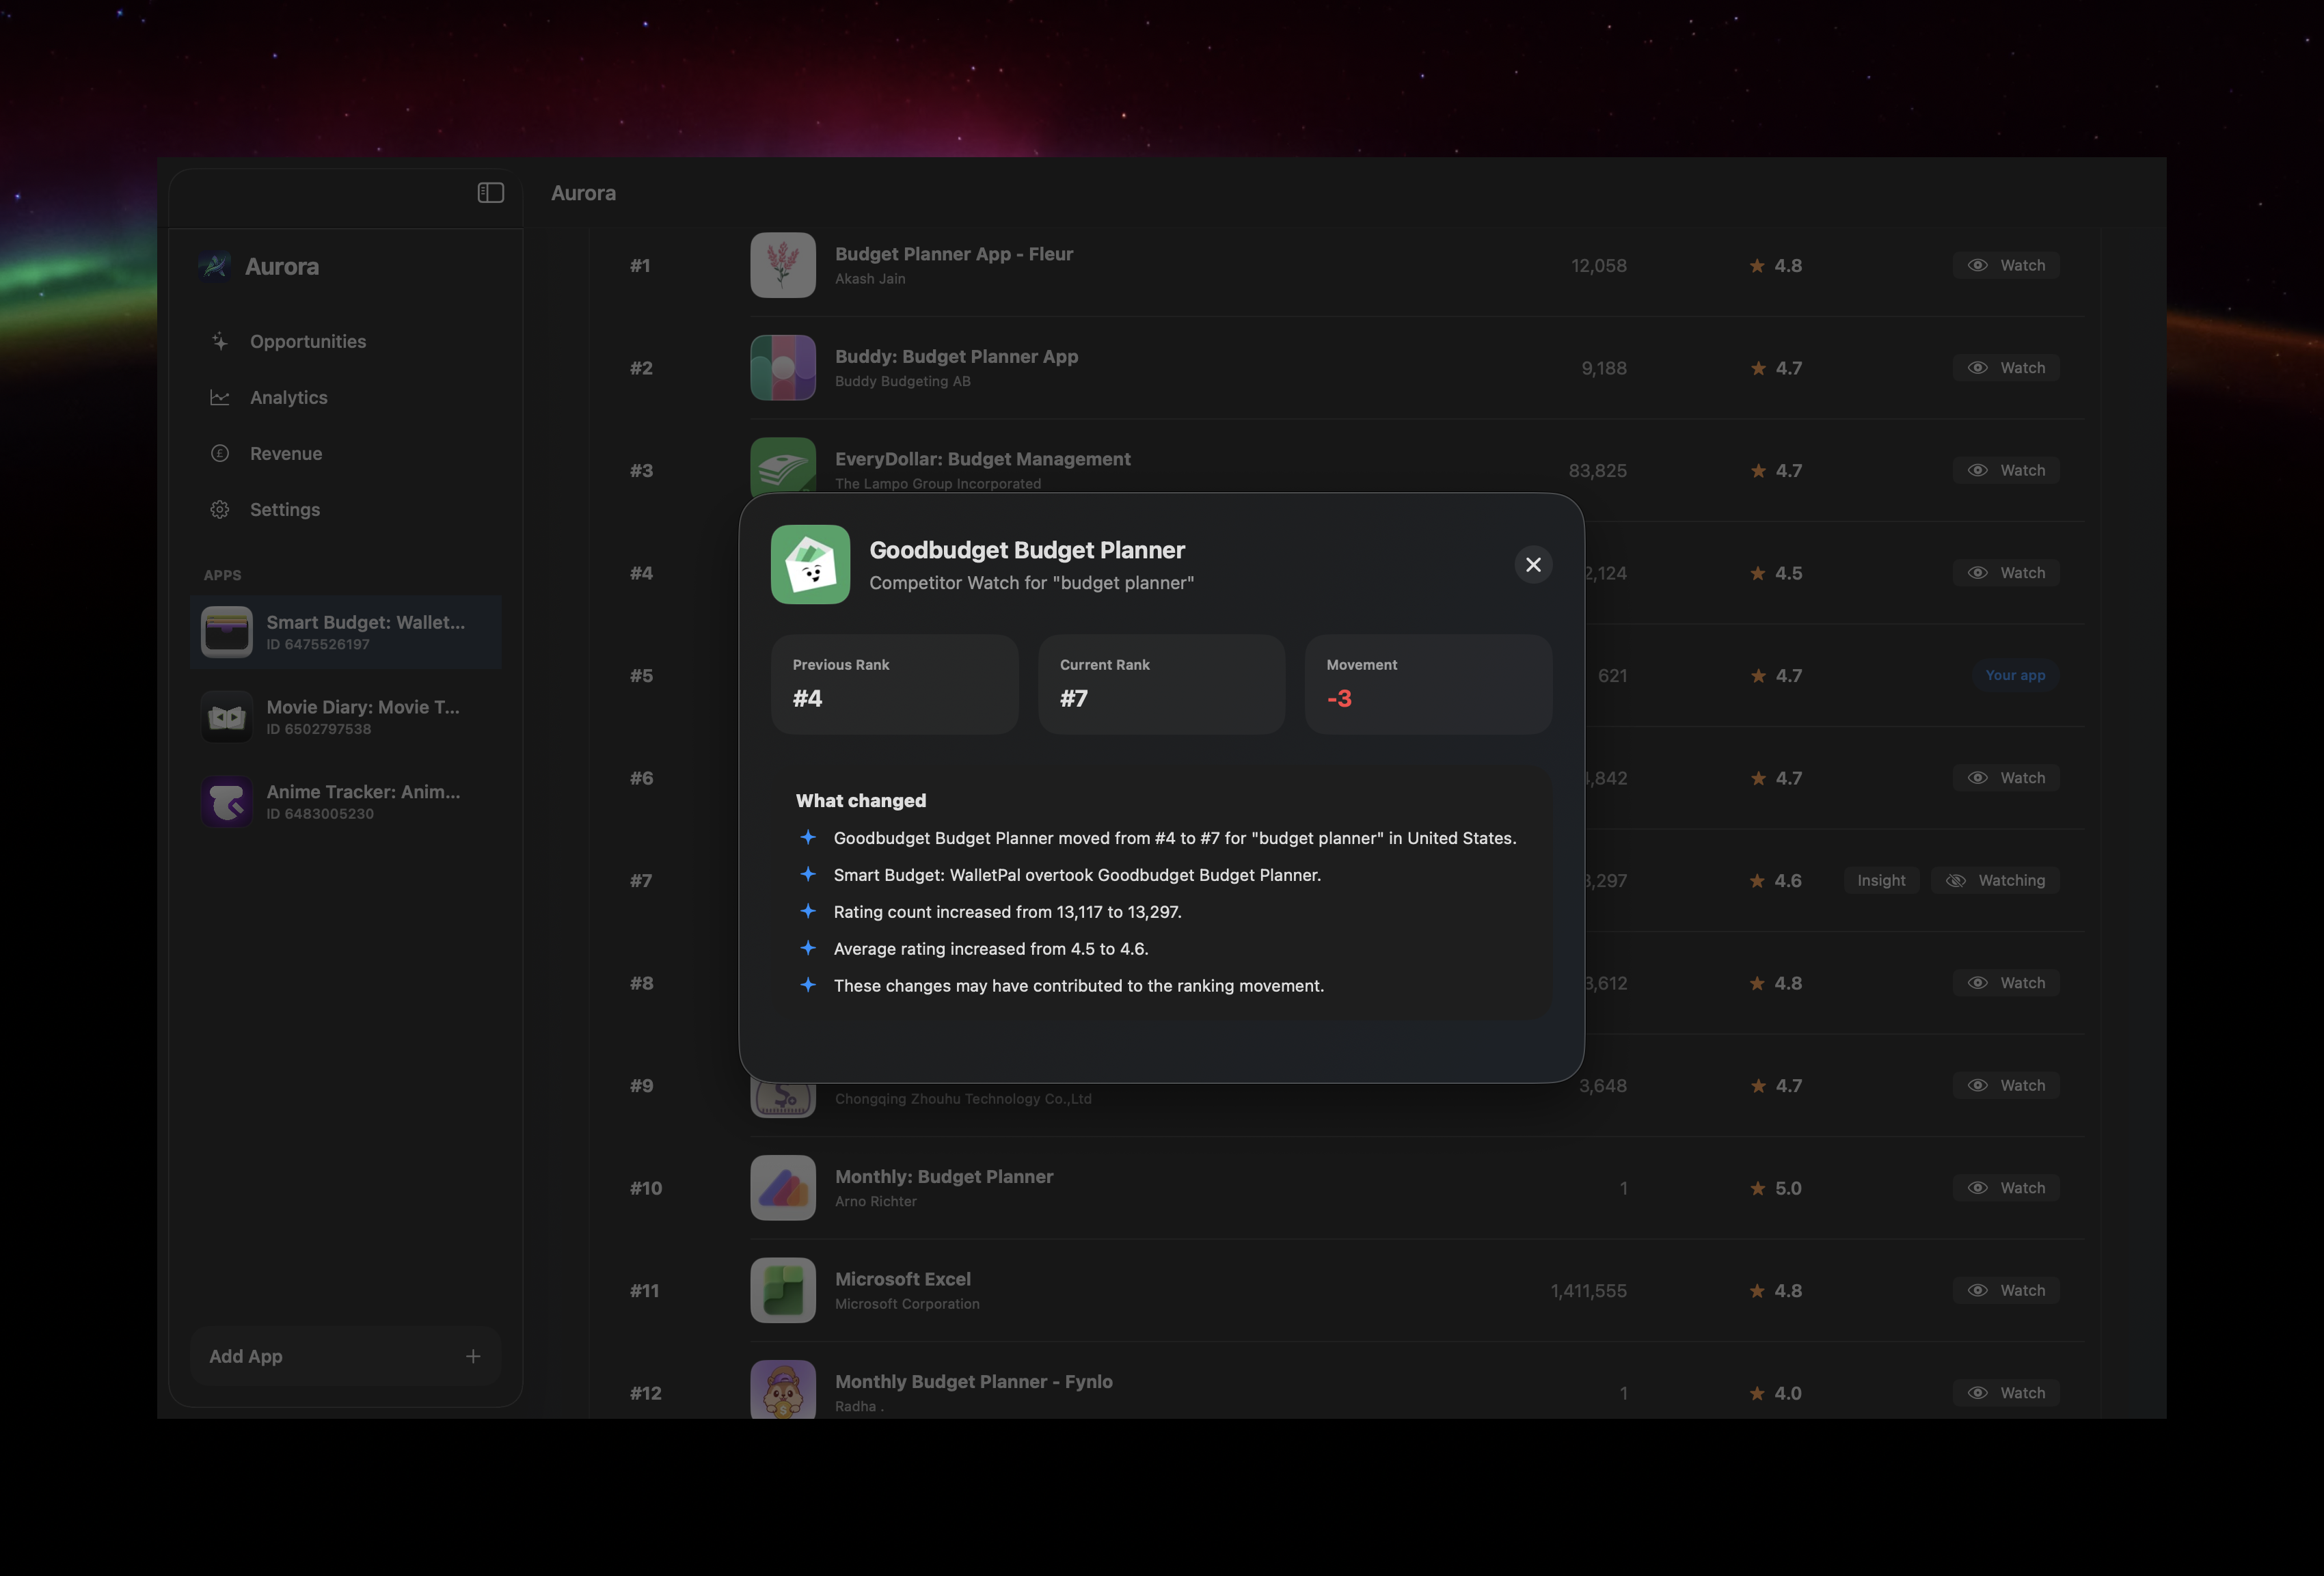Select Smart Budget: Wallet app entry
This screenshot has height=1576, width=2324.
(x=346, y=632)
